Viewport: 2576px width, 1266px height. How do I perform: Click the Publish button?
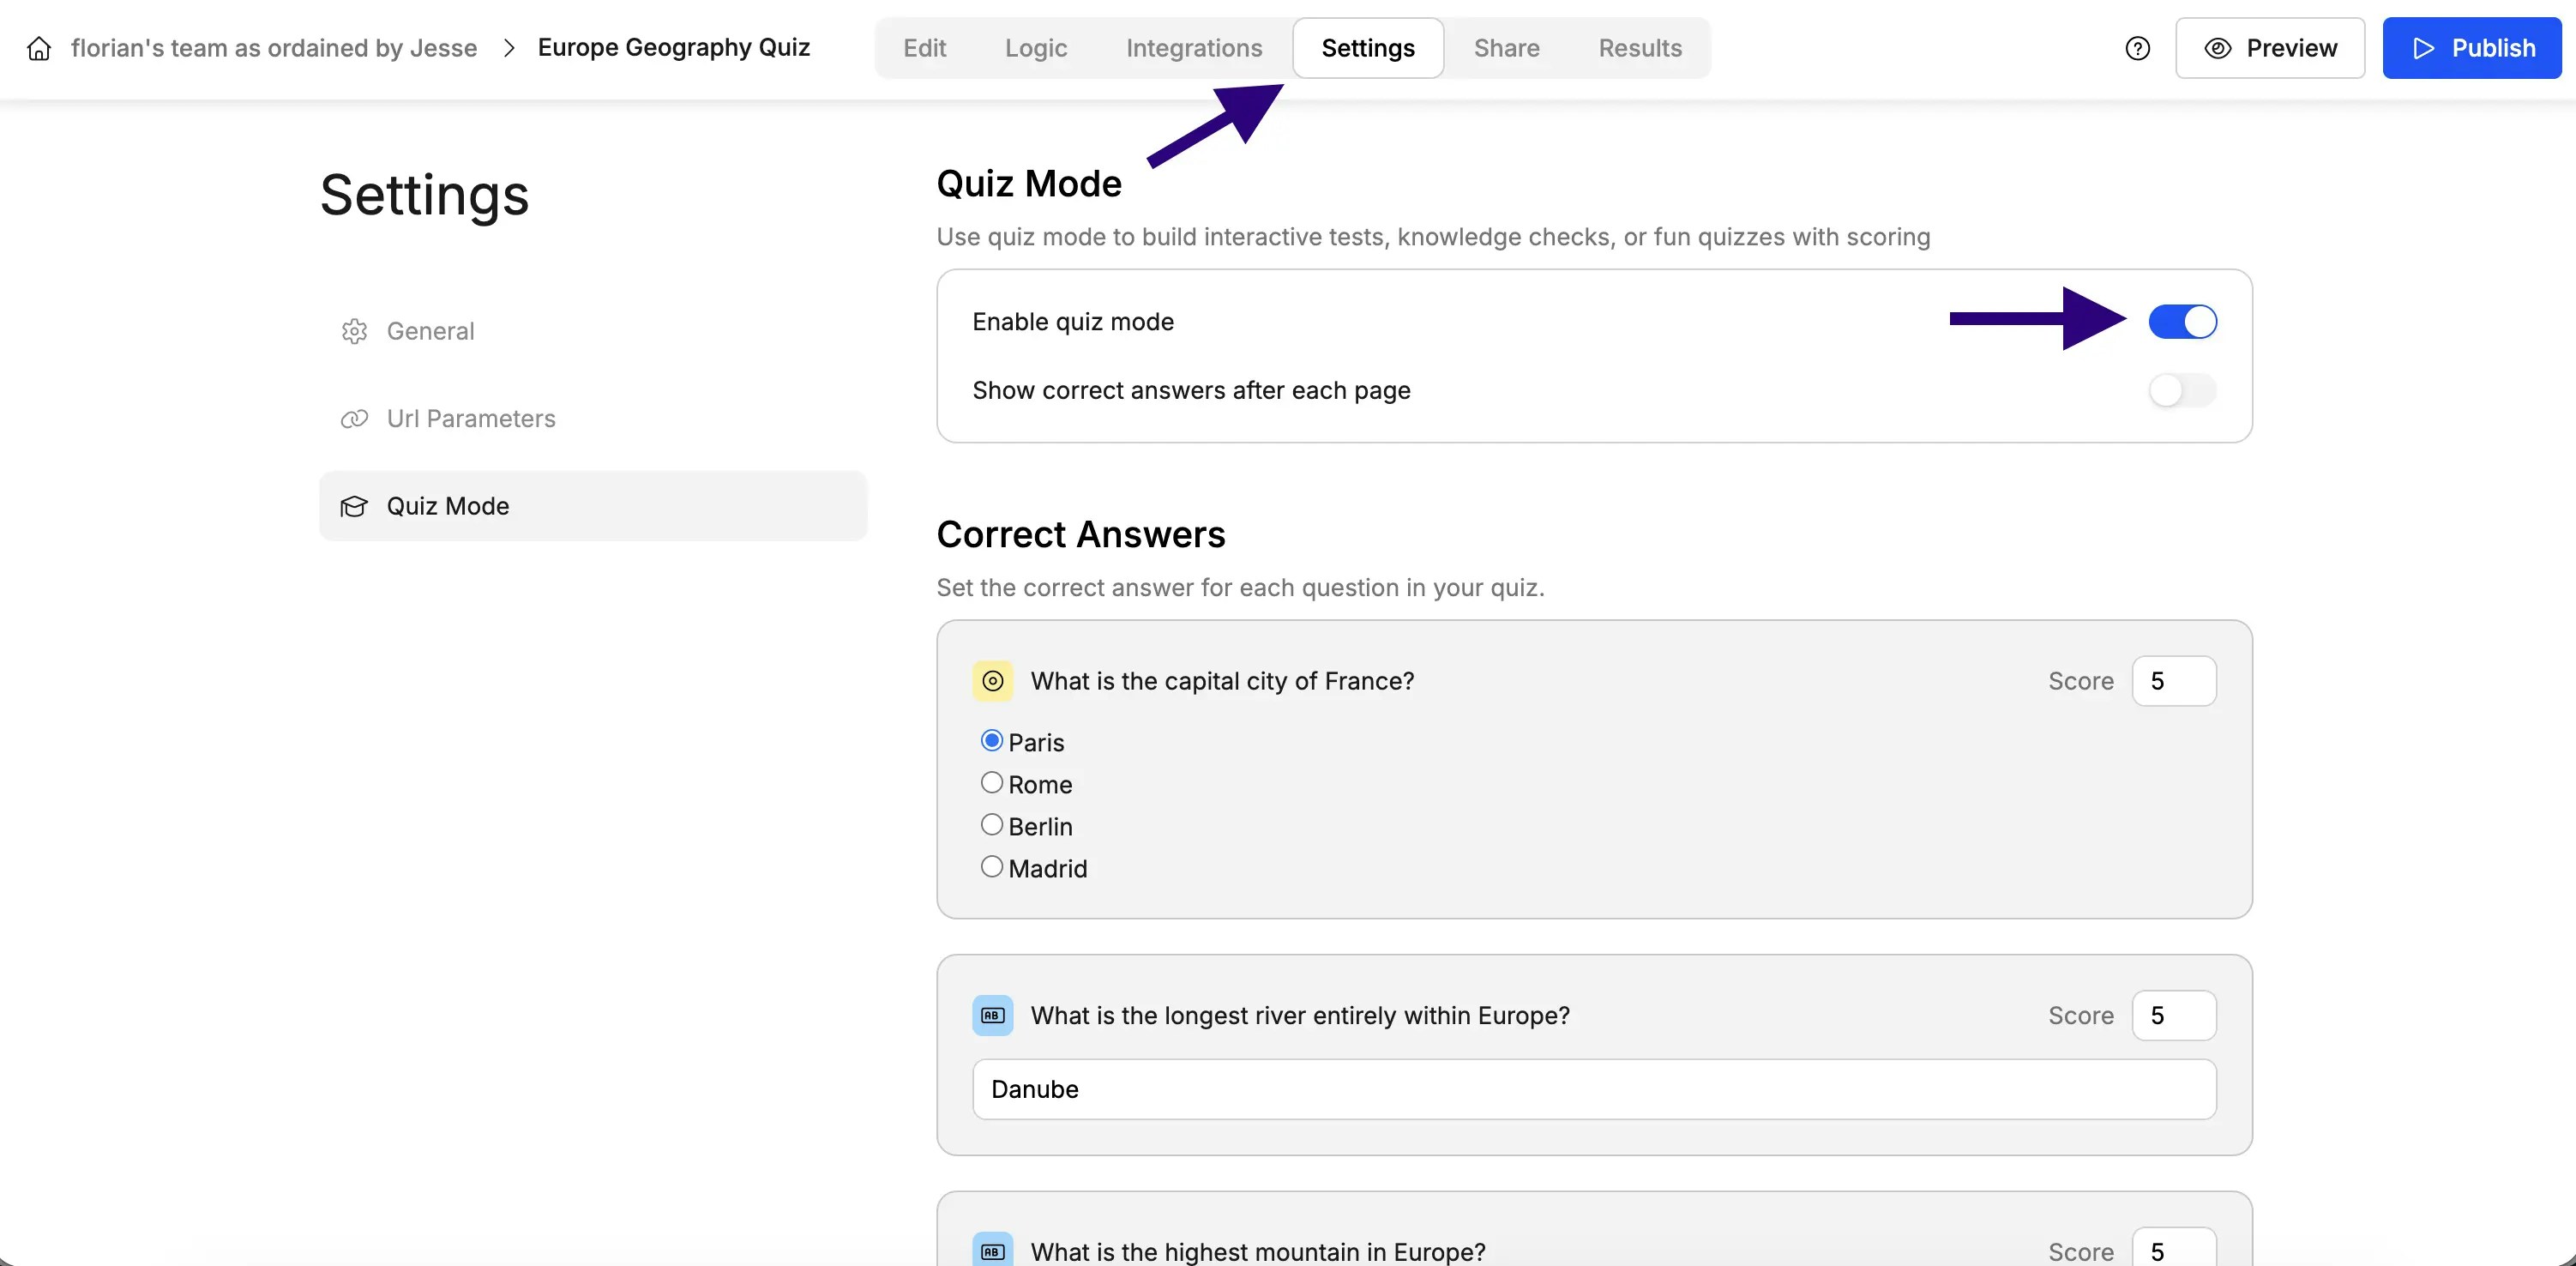pos(2471,48)
